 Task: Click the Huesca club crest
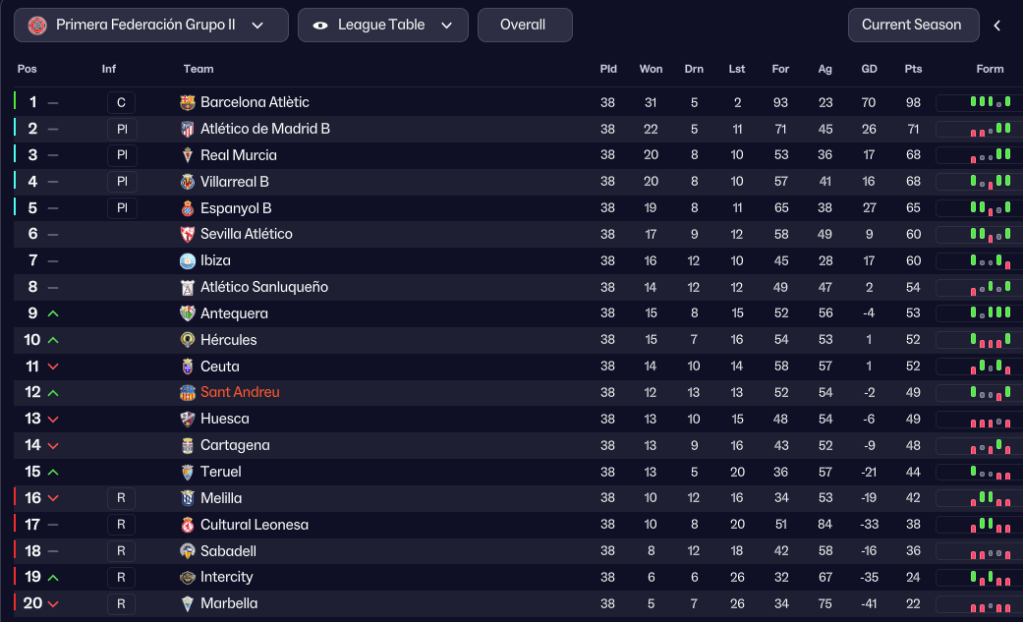[187, 419]
